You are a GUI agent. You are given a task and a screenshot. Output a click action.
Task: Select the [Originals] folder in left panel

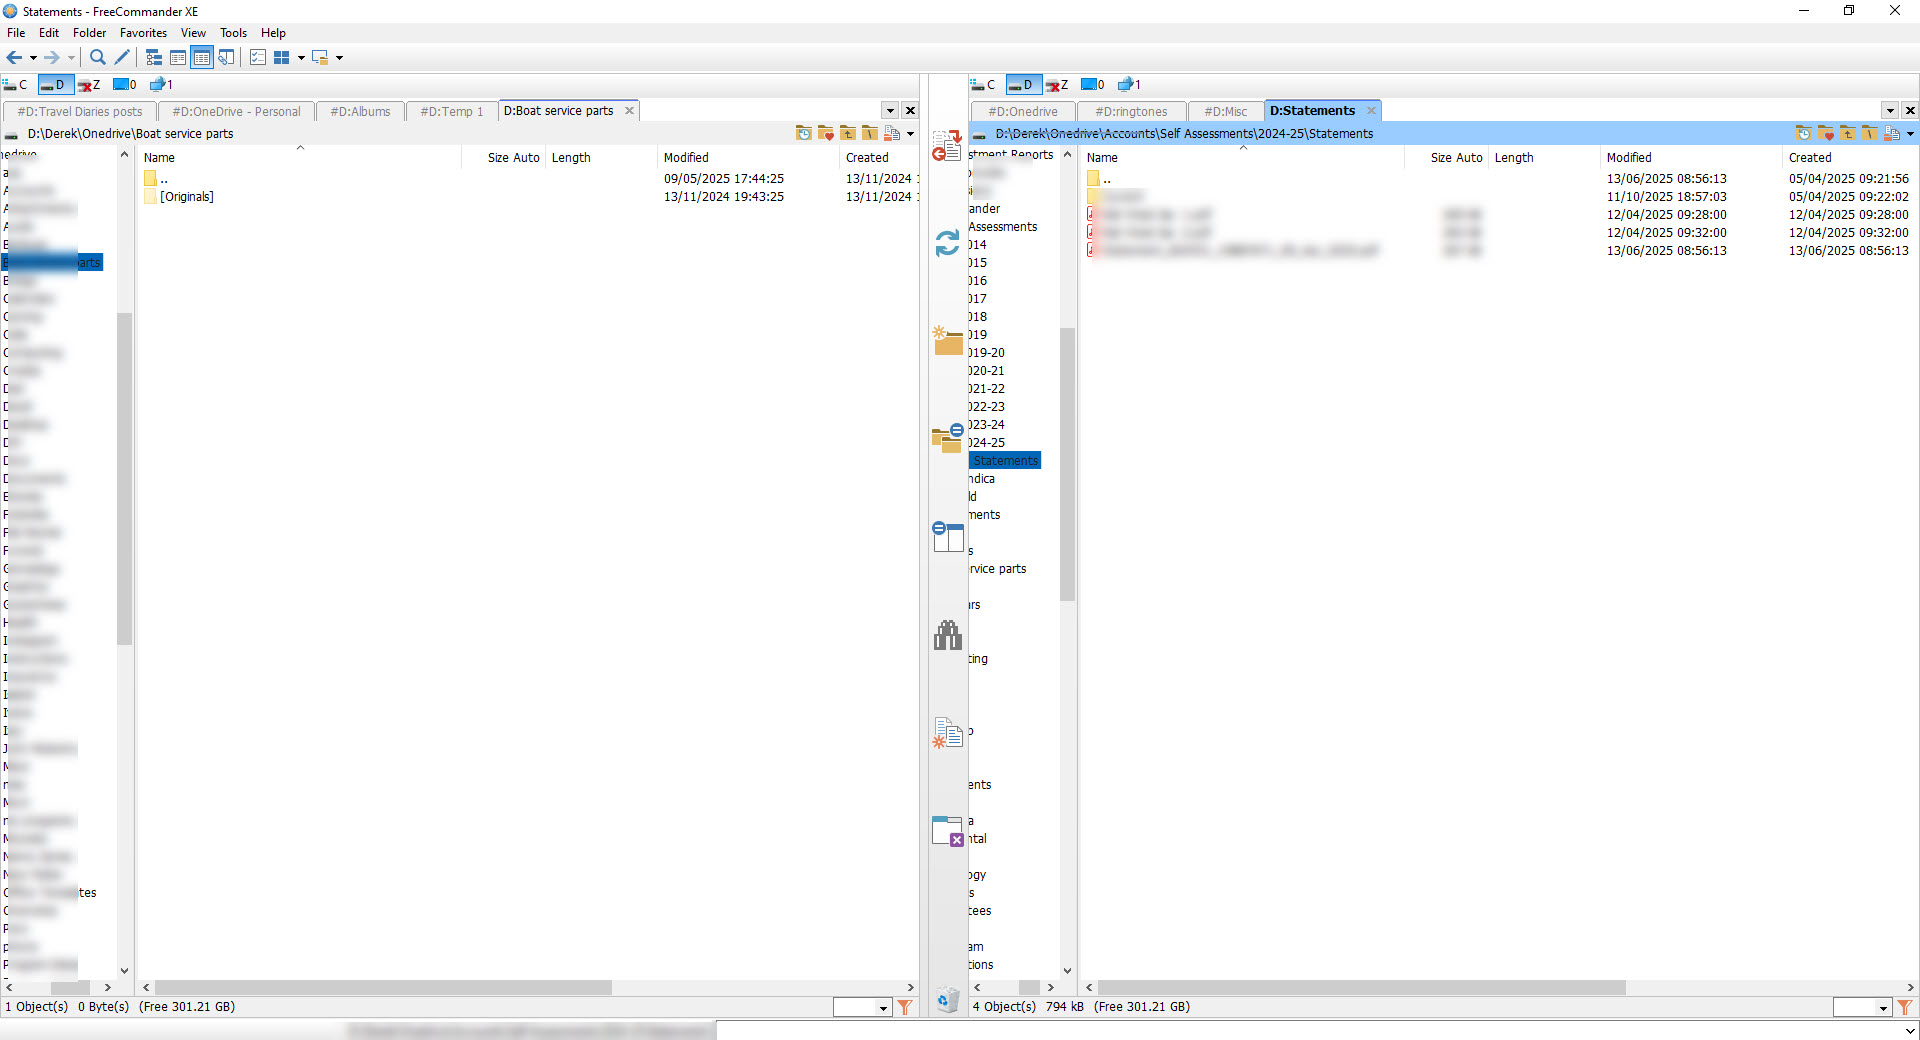[187, 197]
